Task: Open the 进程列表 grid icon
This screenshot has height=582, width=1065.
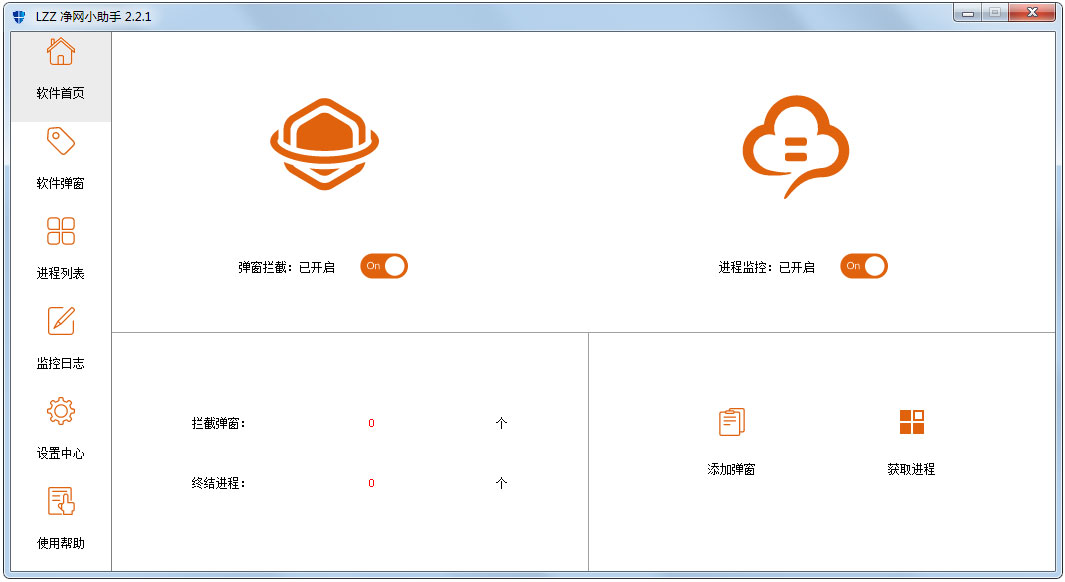Action: pos(60,231)
